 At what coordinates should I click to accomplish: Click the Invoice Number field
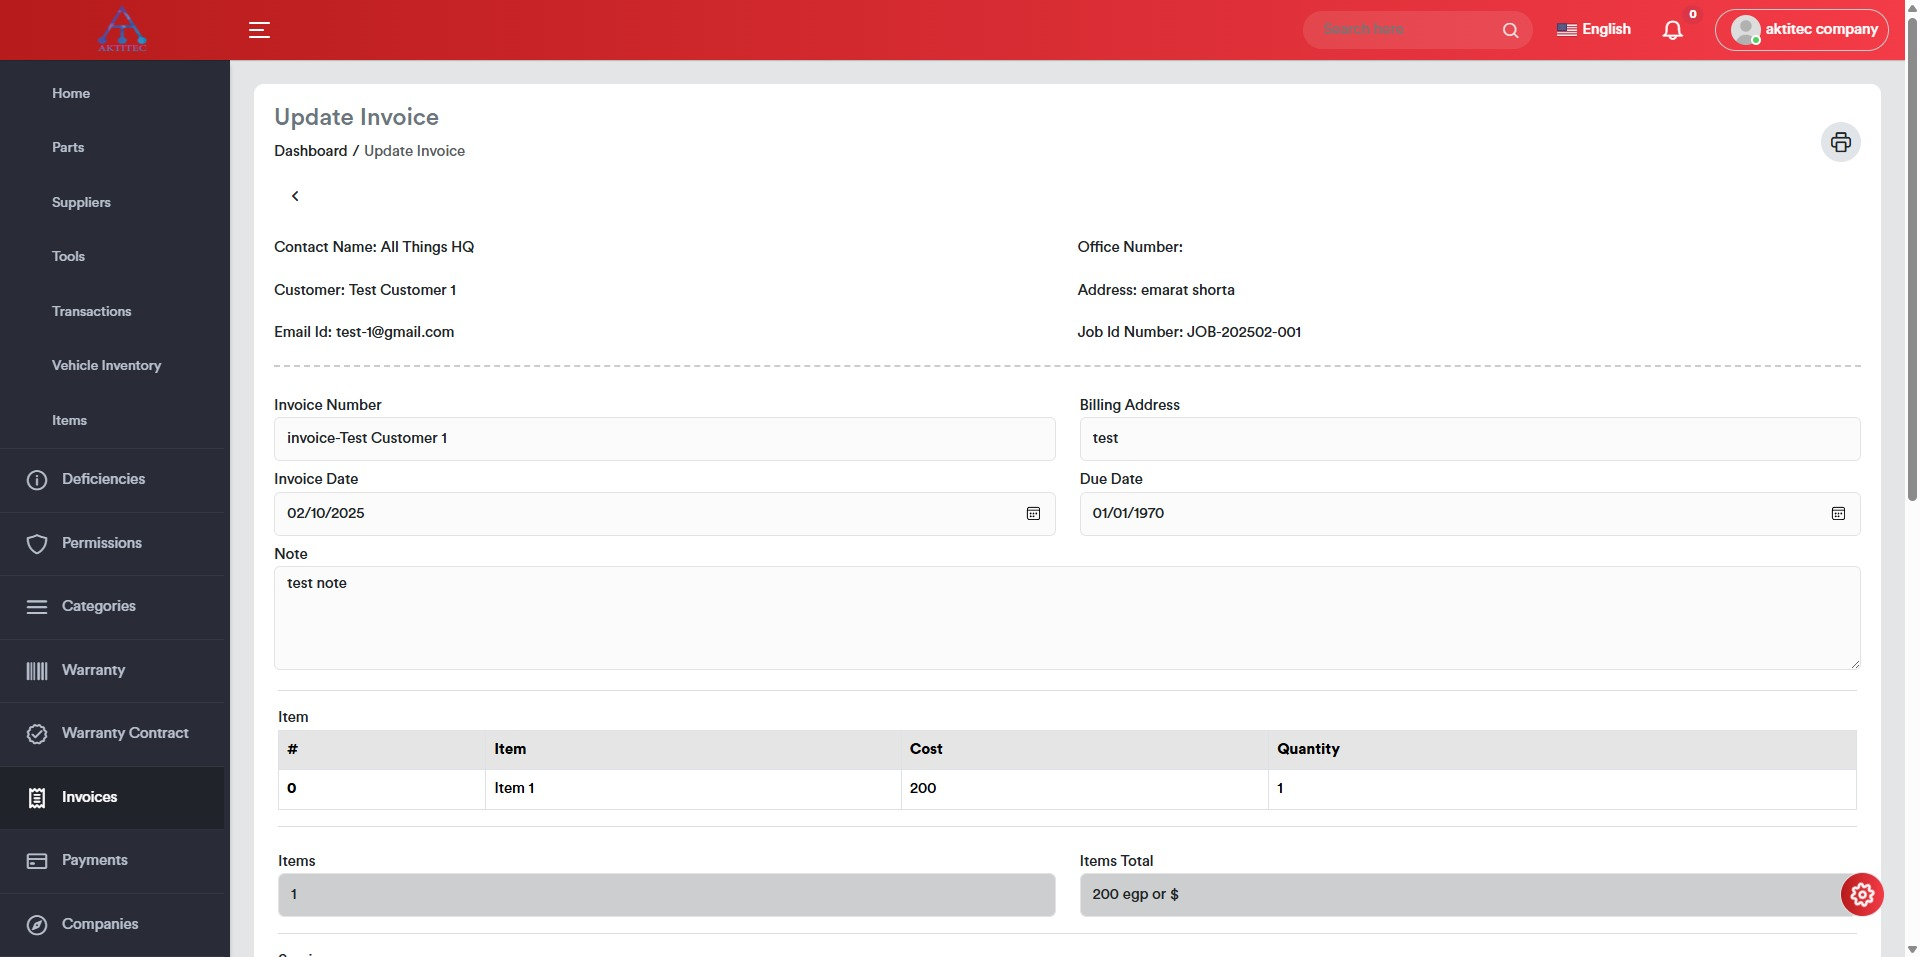click(664, 439)
